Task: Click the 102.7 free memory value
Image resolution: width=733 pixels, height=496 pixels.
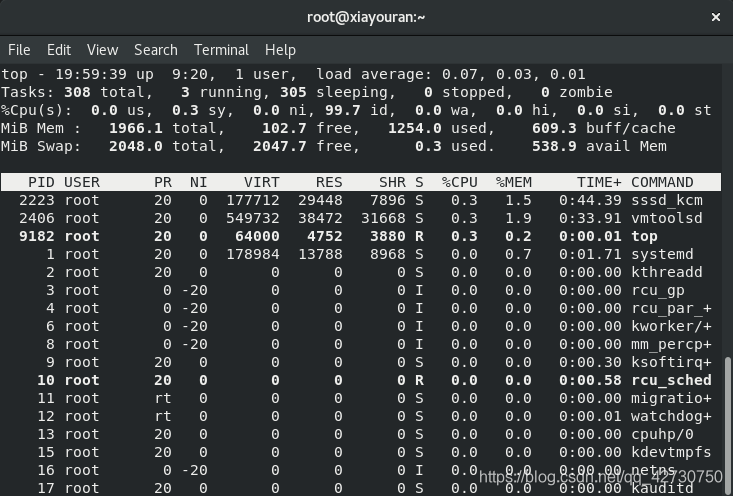Action: pos(284,128)
